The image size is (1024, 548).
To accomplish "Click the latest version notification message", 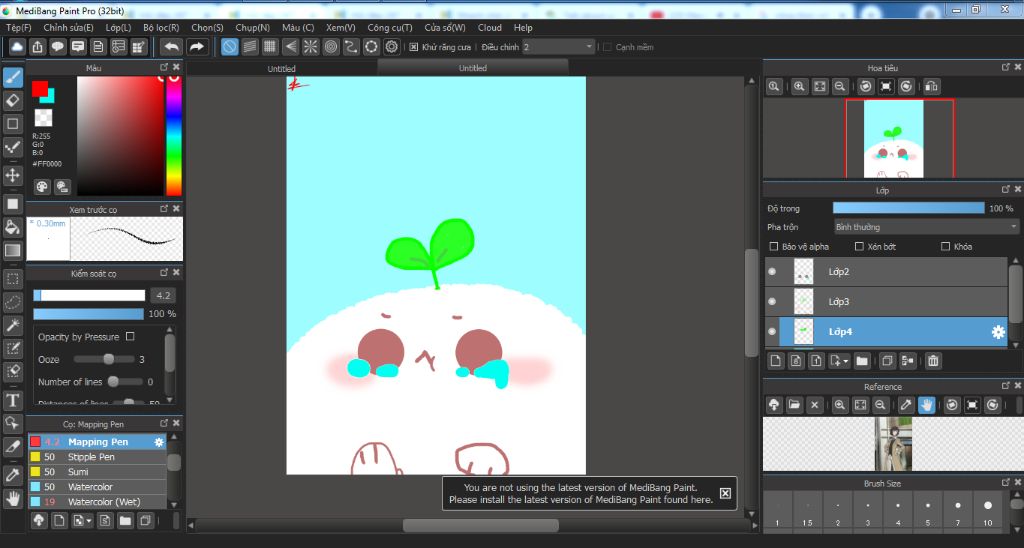I will (x=581, y=493).
